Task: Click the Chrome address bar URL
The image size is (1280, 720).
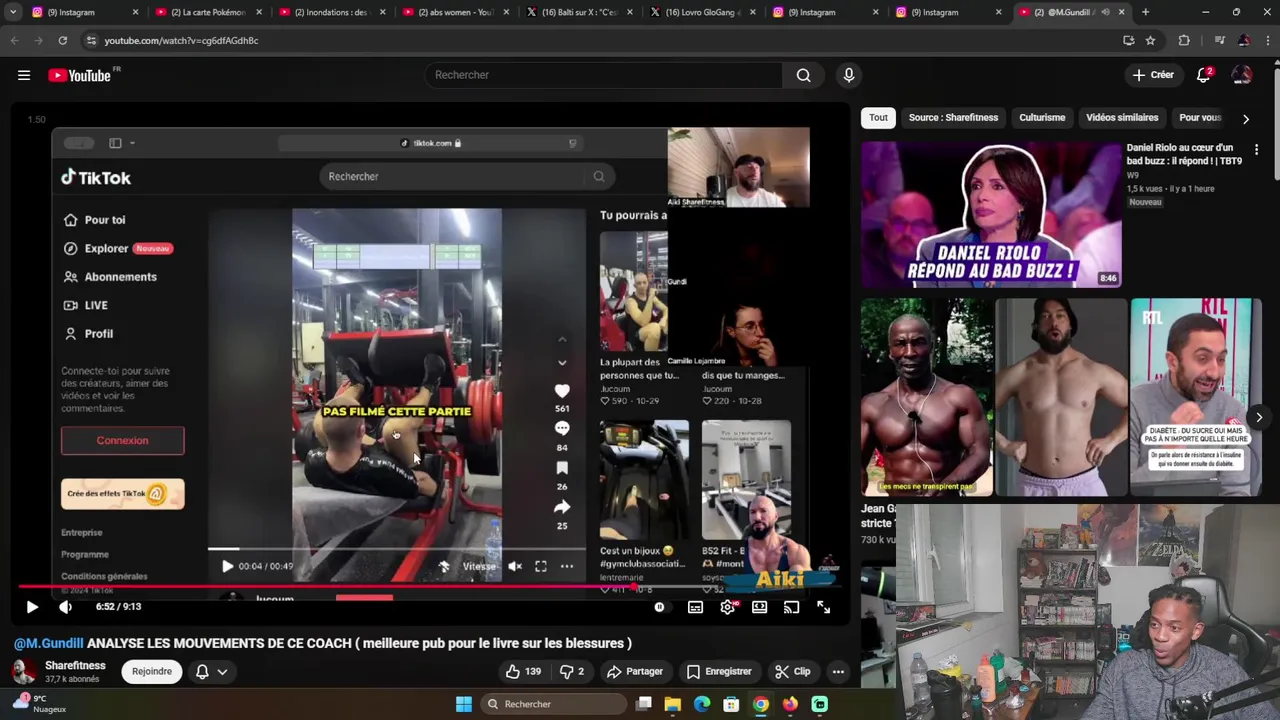Action: pos(181,40)
